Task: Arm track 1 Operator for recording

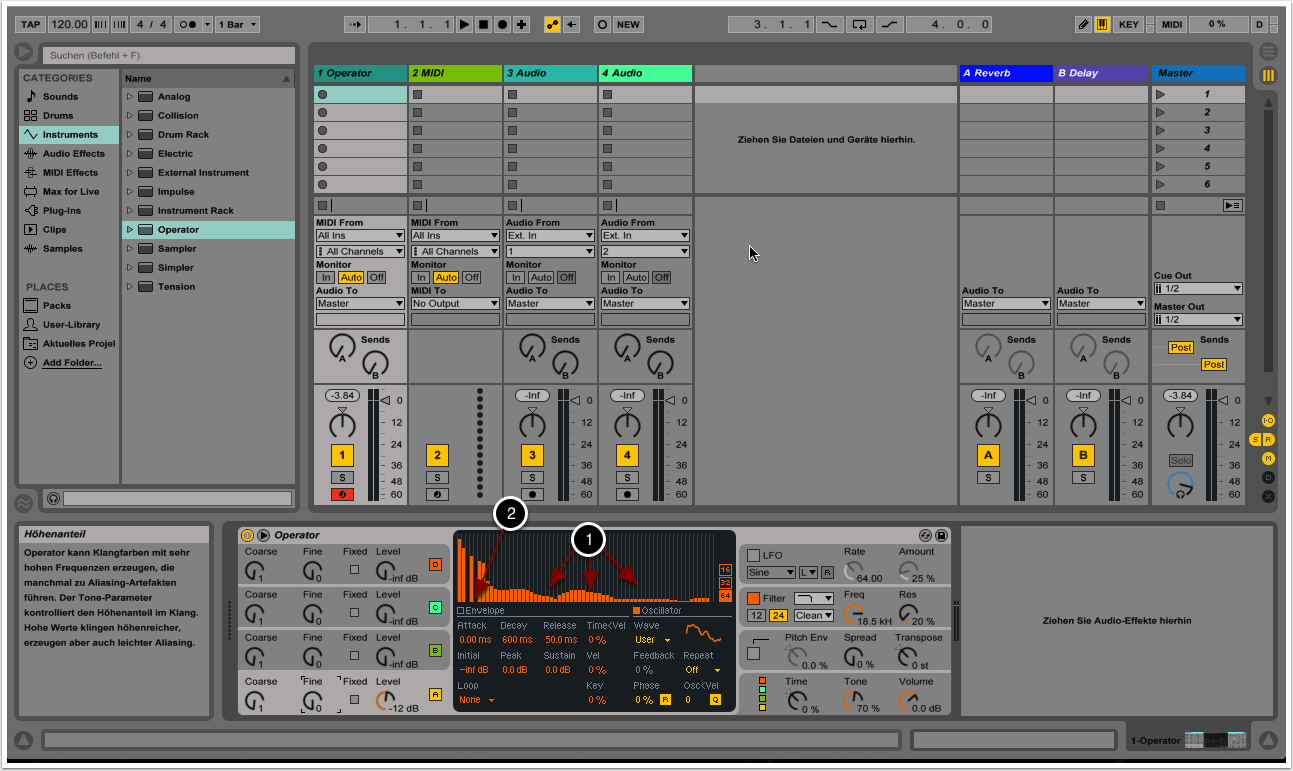Action: click(x=342, y=494)
